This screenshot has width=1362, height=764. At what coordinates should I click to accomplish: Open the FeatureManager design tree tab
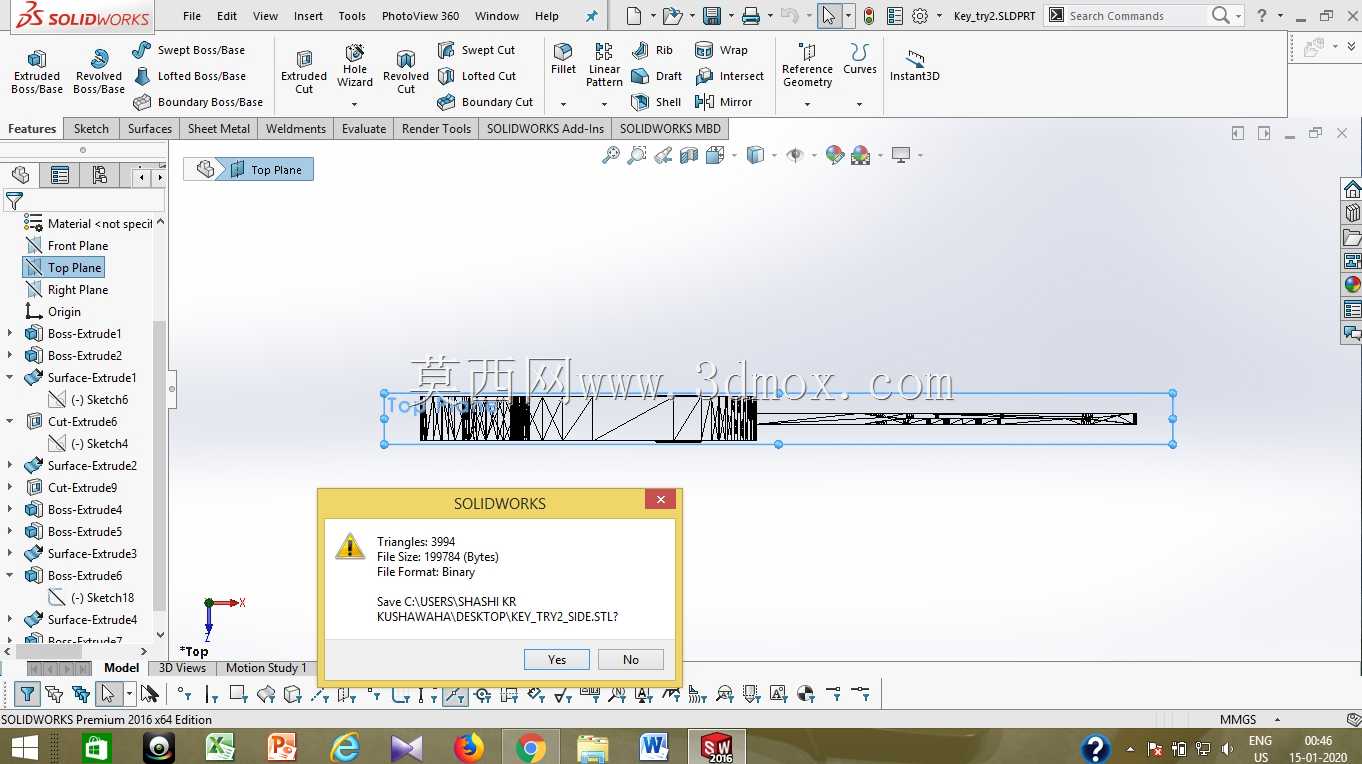(x=20, y=176)
